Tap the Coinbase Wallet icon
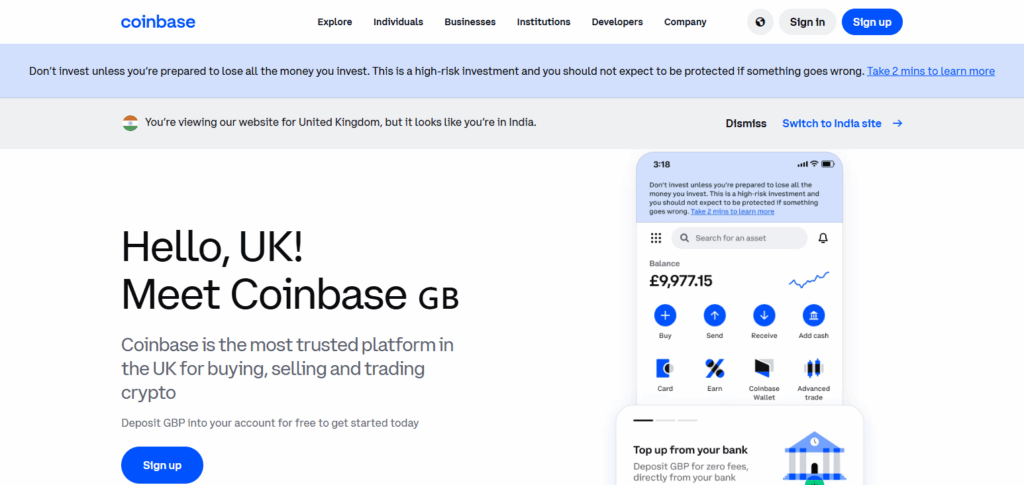1024x485 pixels. (x=764, y=369)
